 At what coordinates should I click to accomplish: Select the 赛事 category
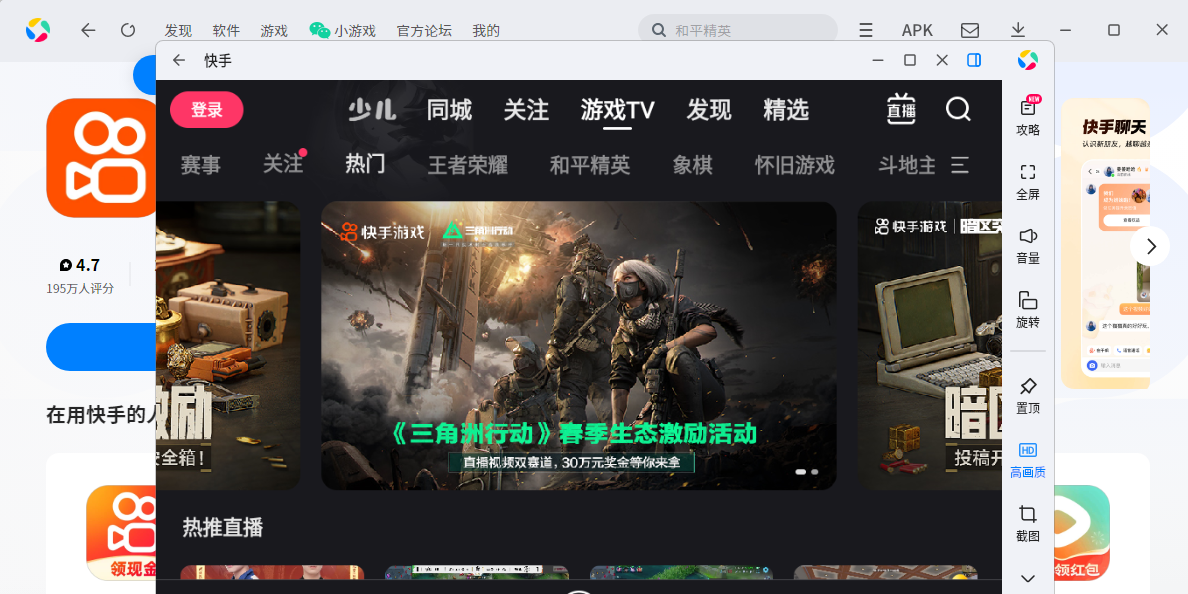coord(201,164)
